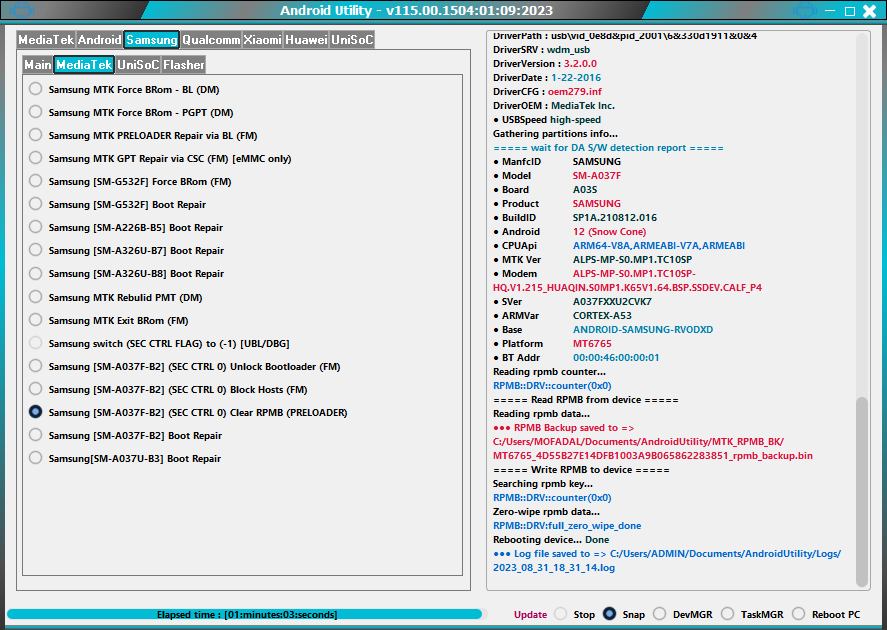Click the model value SM-A037F in log
The height and width of the screenshot is (630, 887).
pos(597,175)
